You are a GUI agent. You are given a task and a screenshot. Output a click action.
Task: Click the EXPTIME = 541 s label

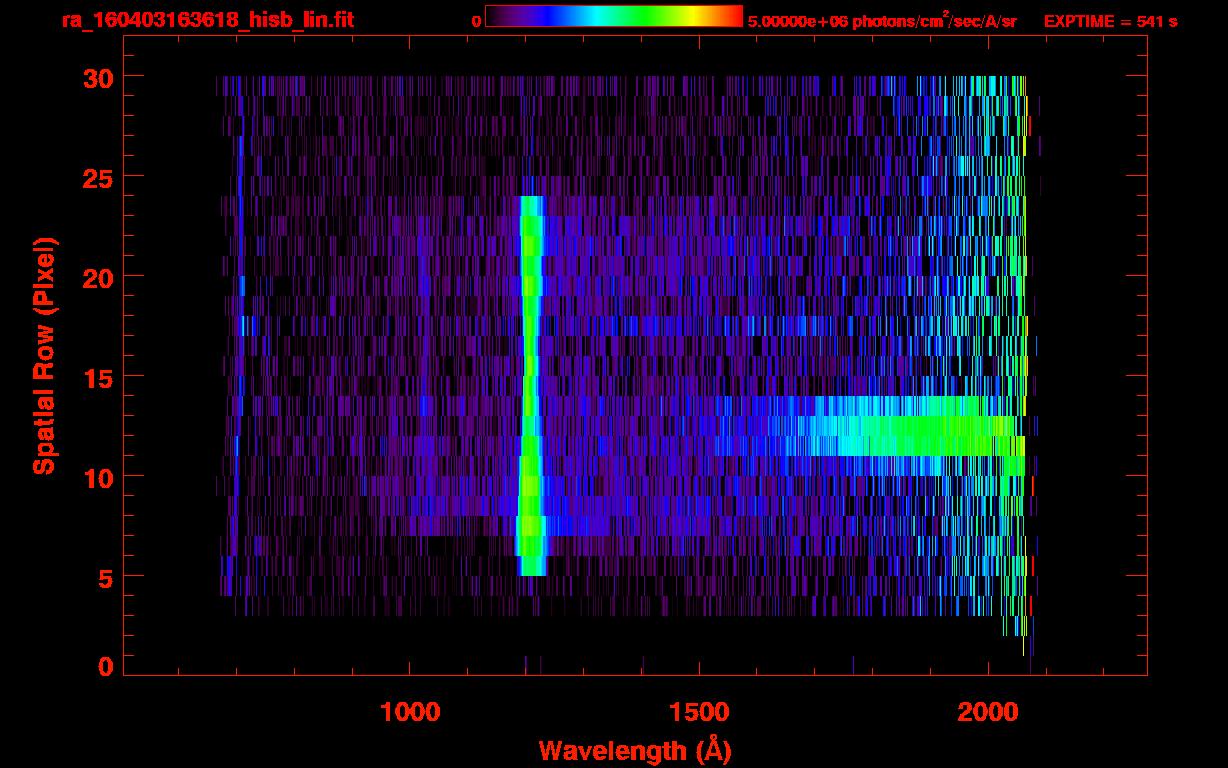(x=1110, y=21)
